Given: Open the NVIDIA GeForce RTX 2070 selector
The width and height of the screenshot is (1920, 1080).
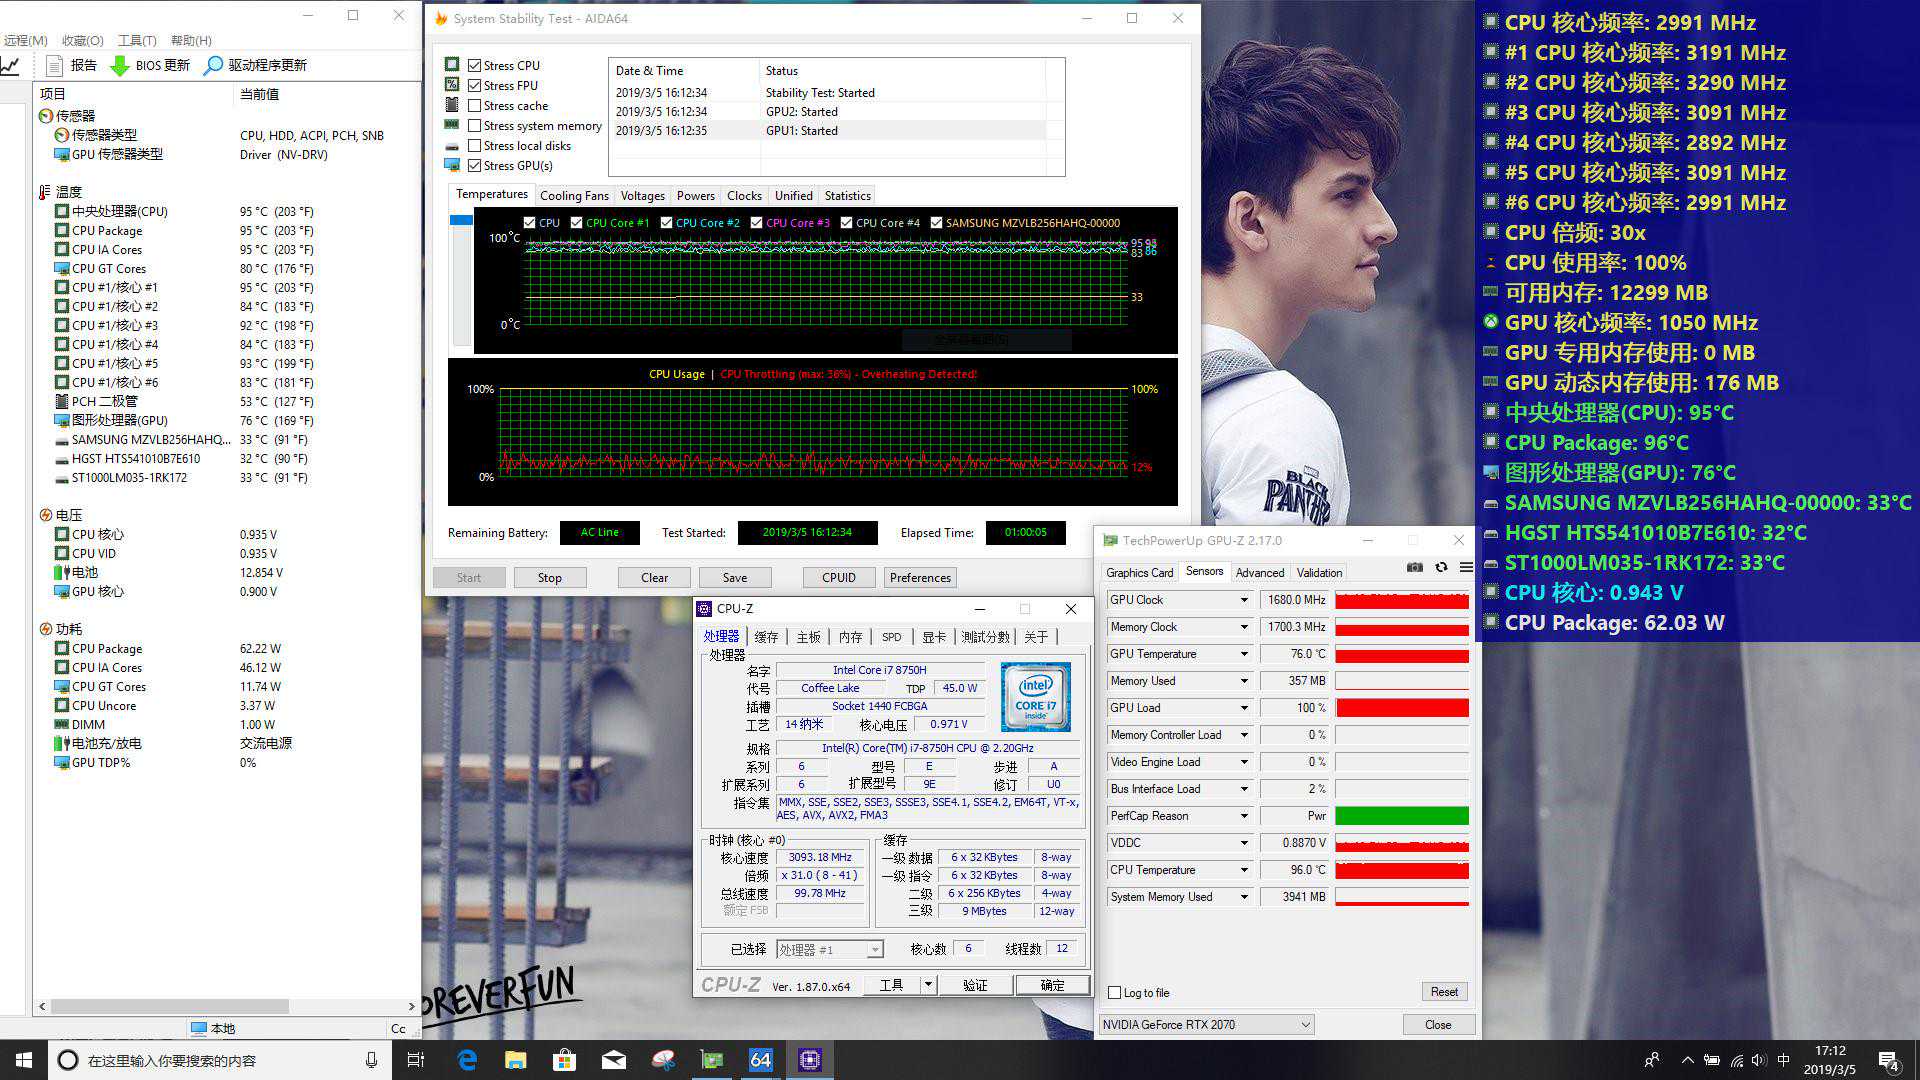Looking at the screenshot, I should [x=1205, y=1025].
